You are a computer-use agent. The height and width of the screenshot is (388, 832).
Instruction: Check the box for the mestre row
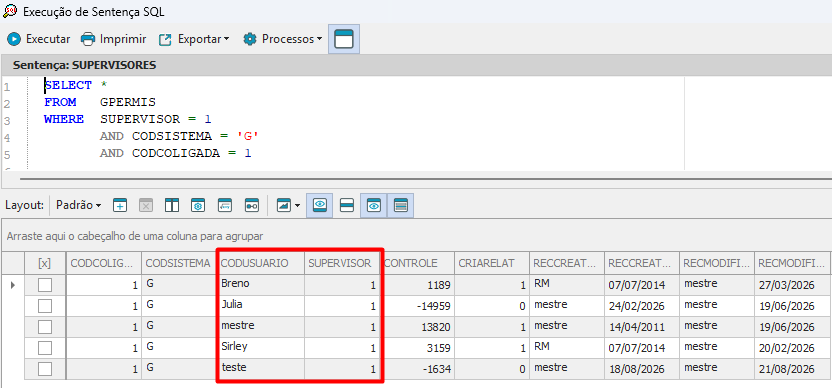tap(45, 327)
